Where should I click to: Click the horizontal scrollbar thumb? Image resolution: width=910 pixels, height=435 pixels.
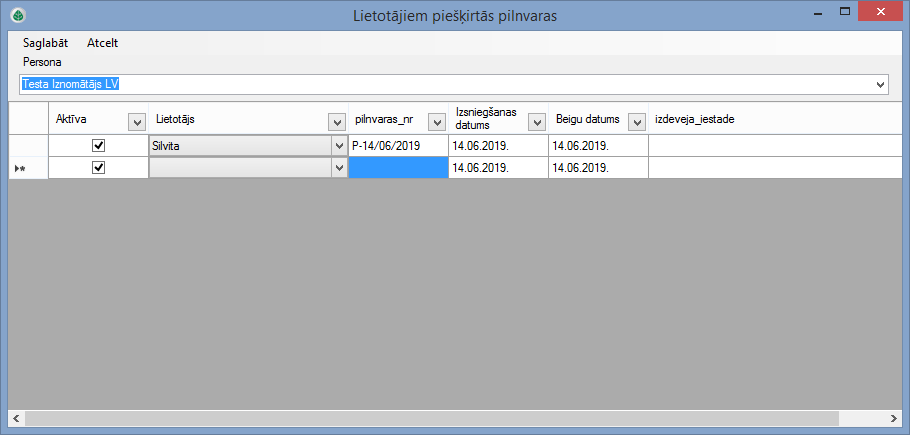coord(432,418)
